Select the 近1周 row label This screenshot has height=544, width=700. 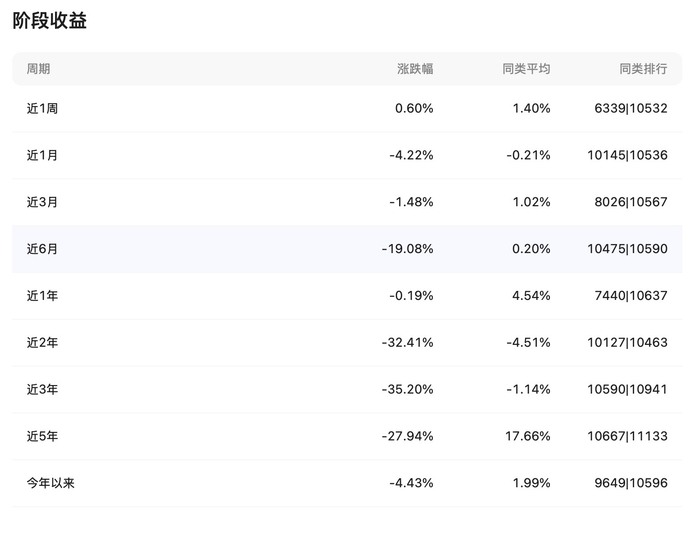pyautogui.click(x=43, y=108)
